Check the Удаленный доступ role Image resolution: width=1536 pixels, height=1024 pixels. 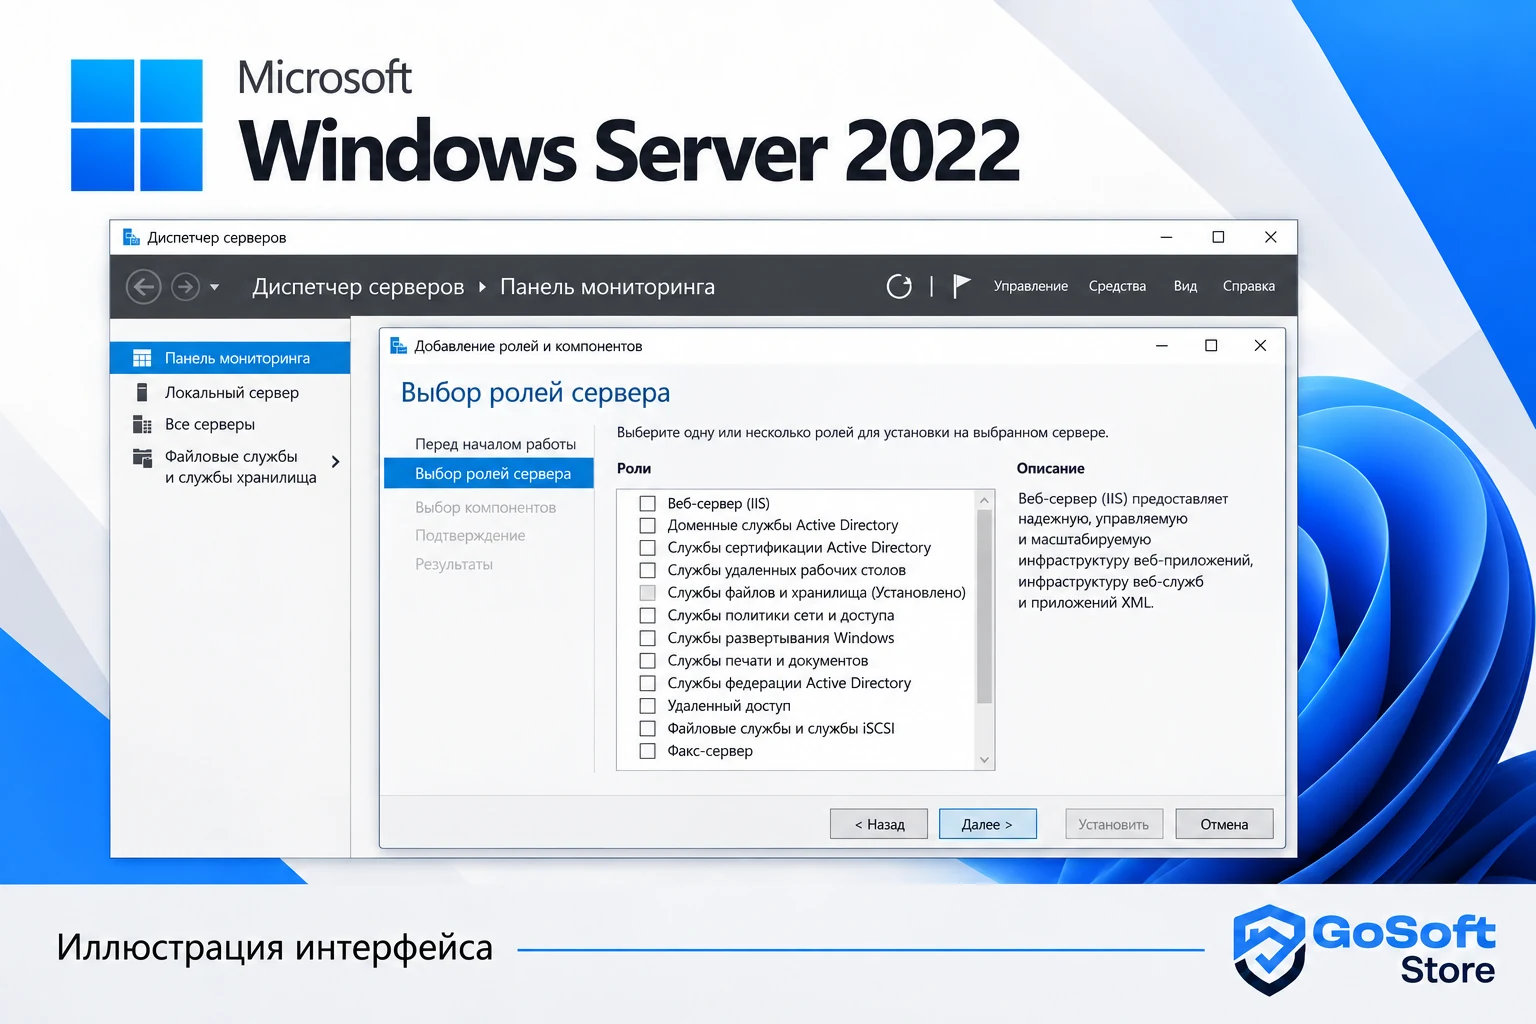[x=647, y=706]
